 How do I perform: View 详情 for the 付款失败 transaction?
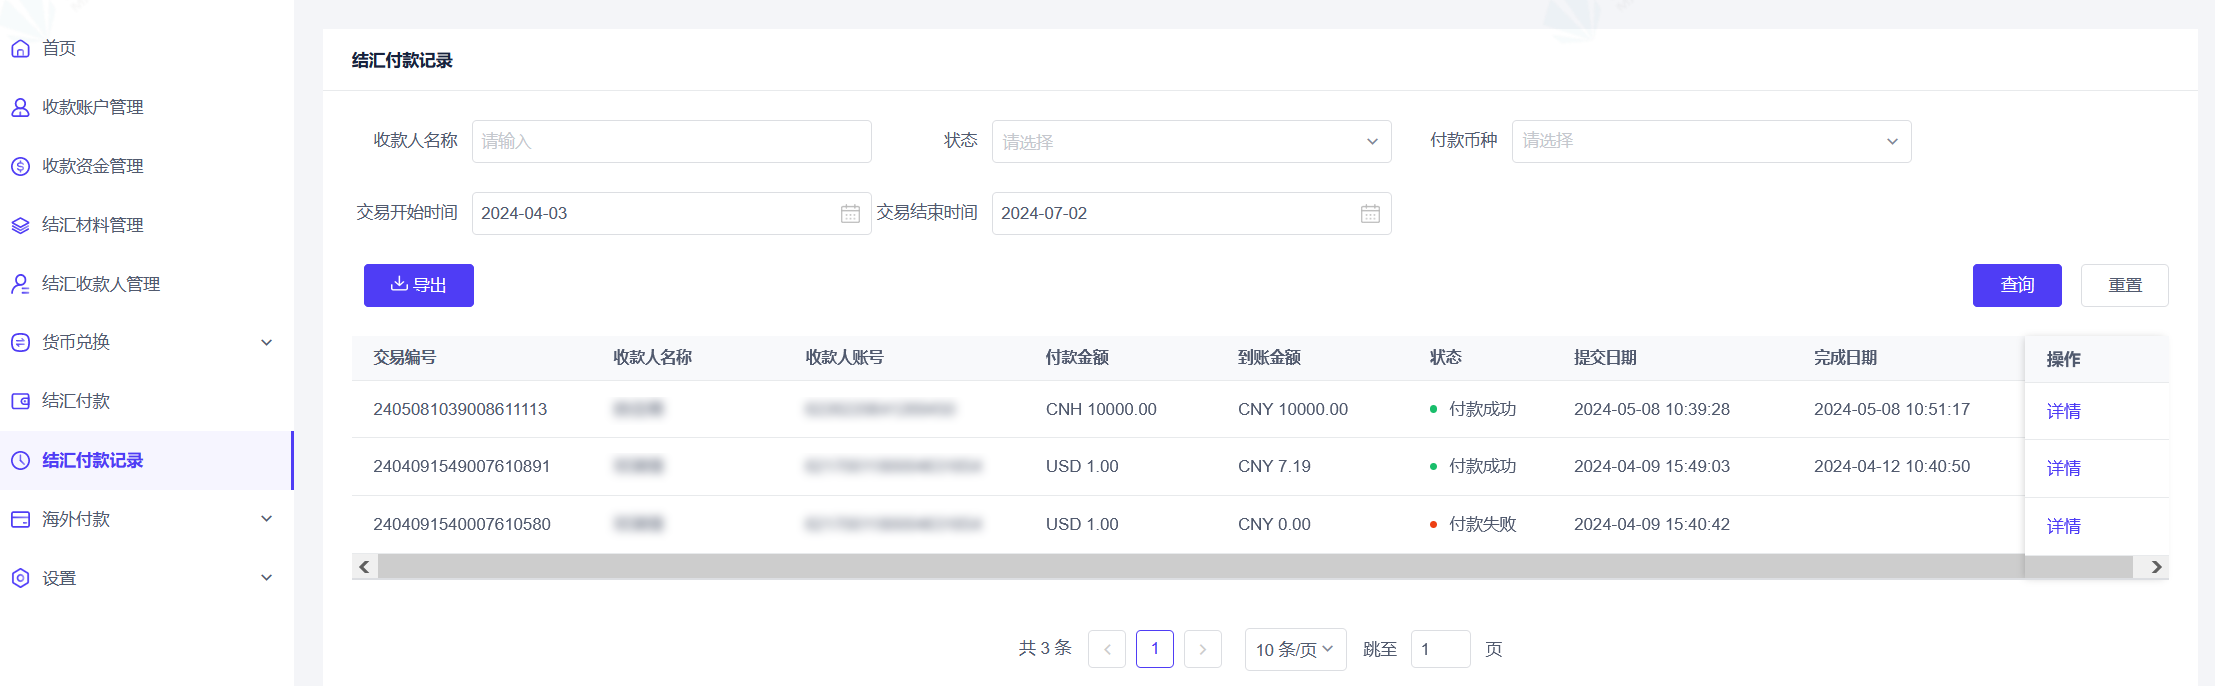pyautogui.click(x=2063, y=526)
